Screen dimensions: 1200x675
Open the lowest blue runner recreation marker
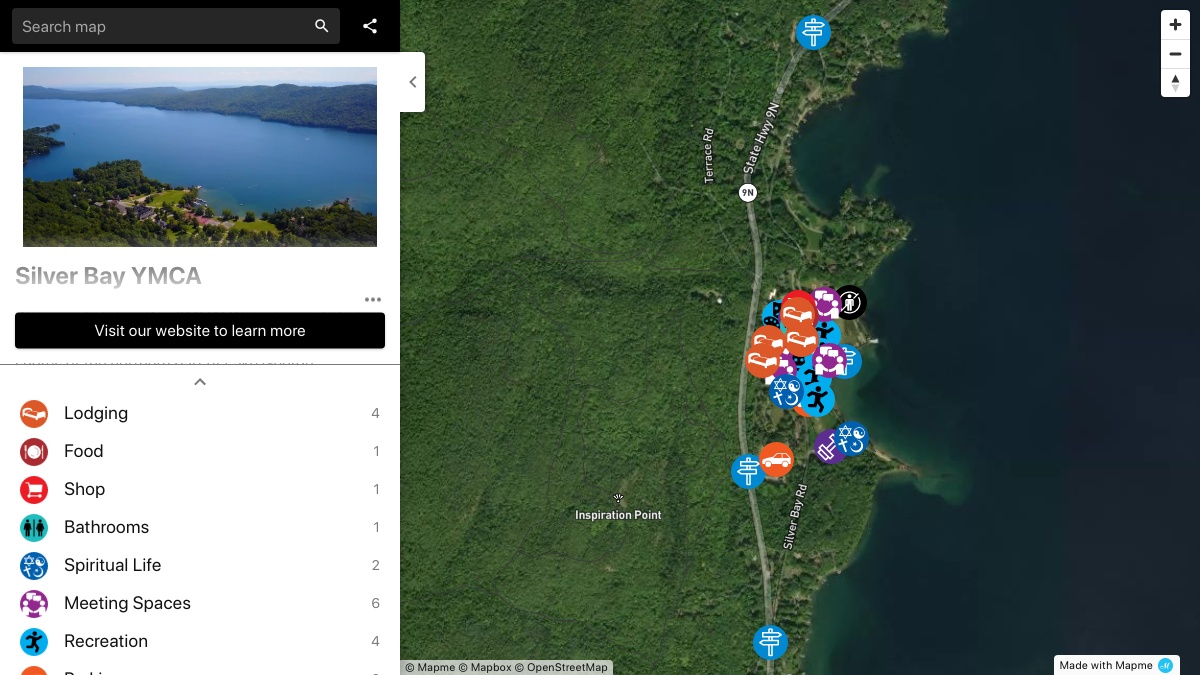tap(817, 400)
